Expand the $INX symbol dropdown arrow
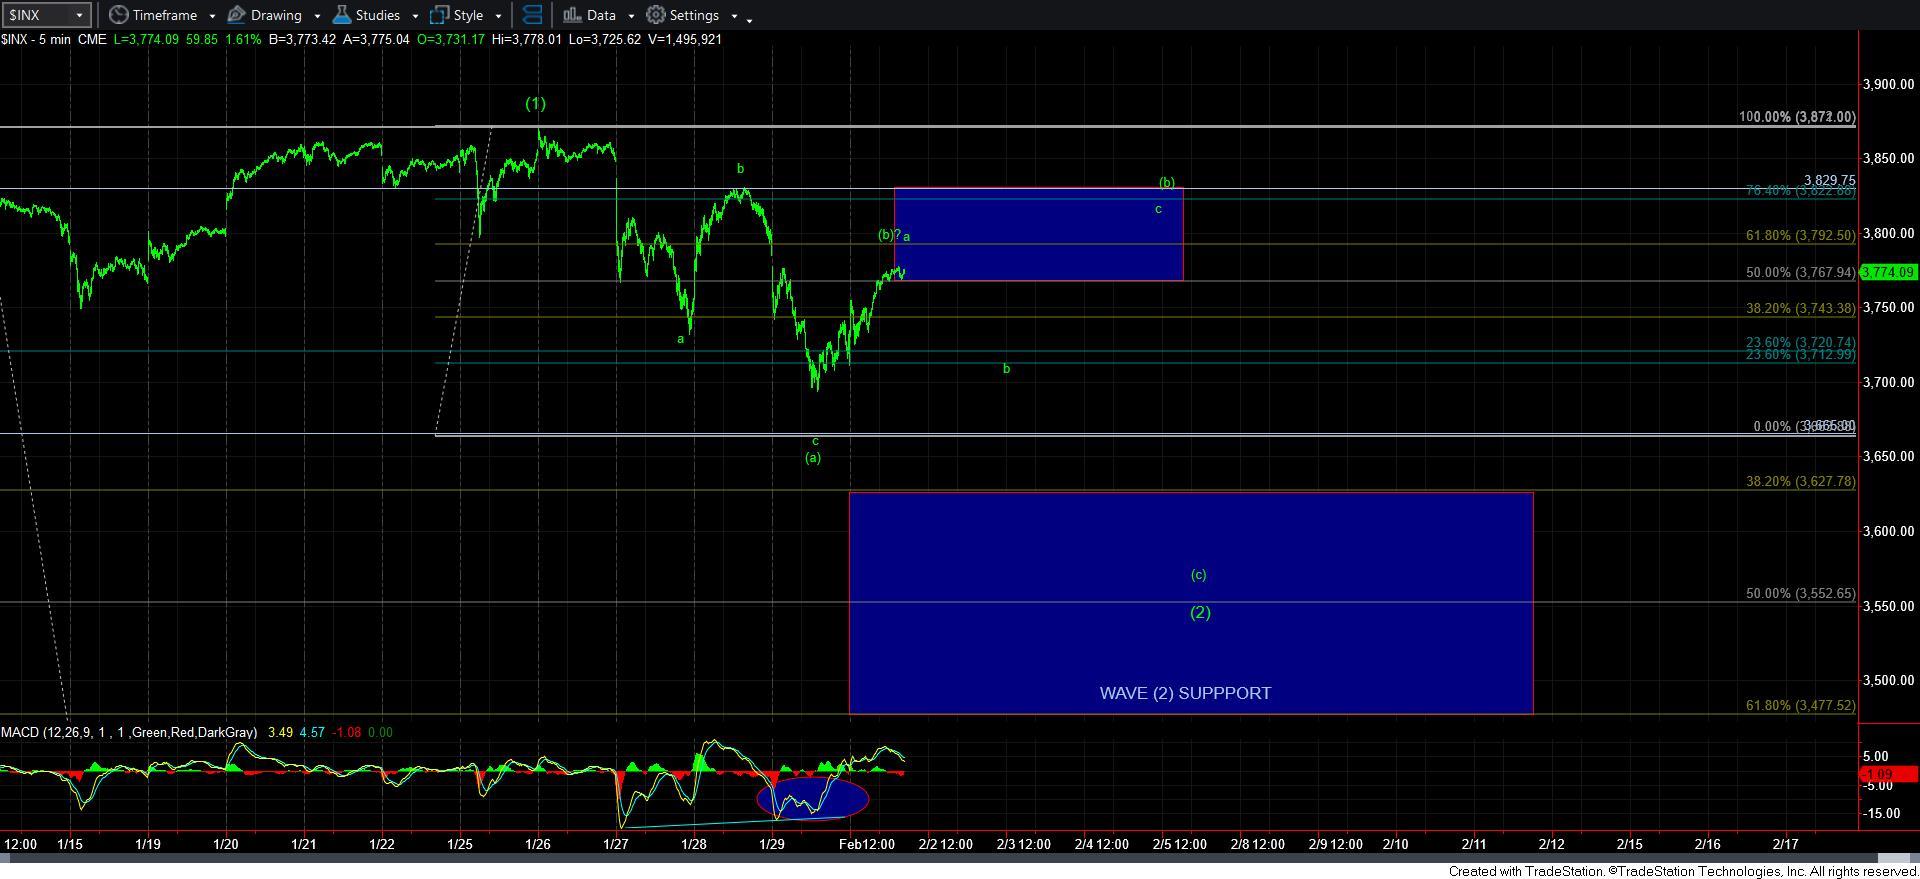 (x=80, y=15)
